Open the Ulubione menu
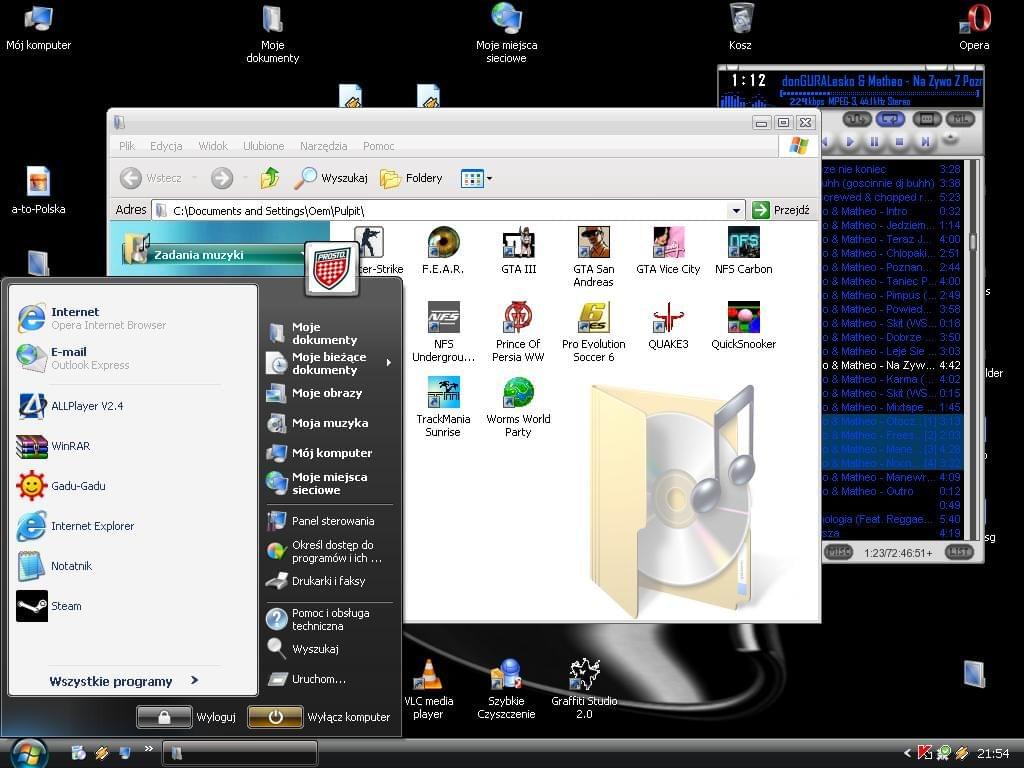 [264, 146]
